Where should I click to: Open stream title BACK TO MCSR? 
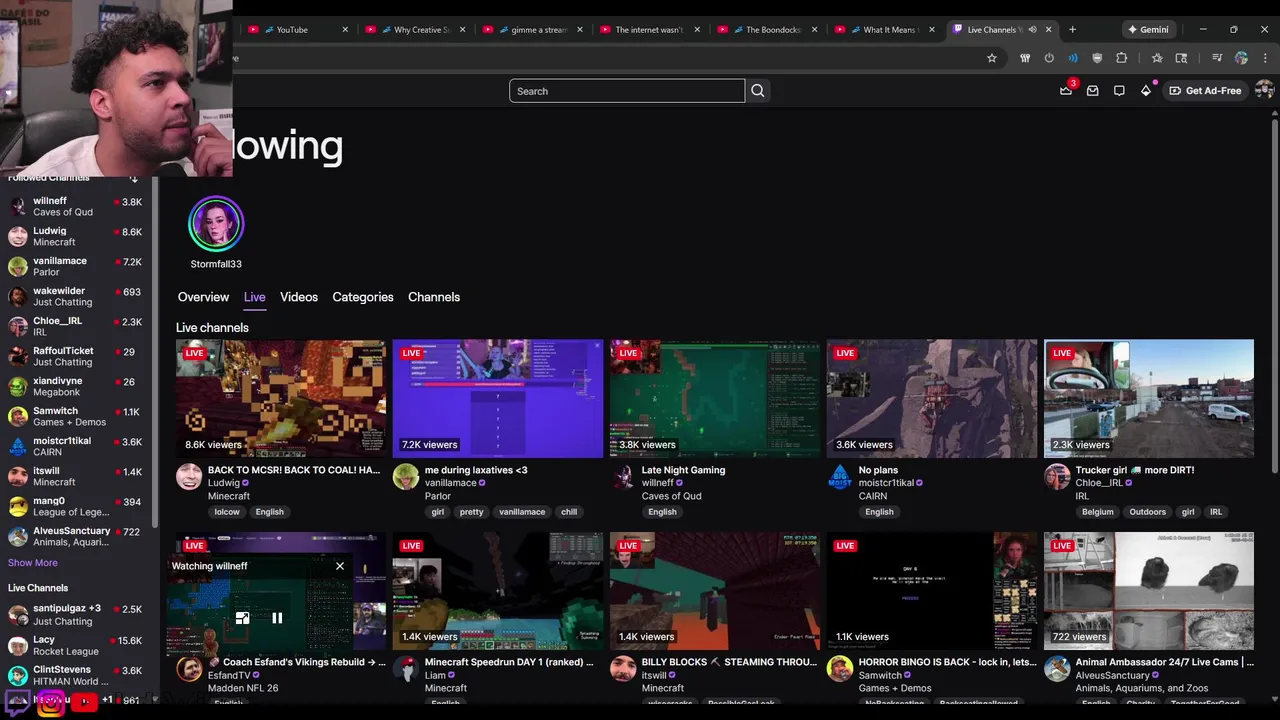pyautogui.click(x=294, y=470)
